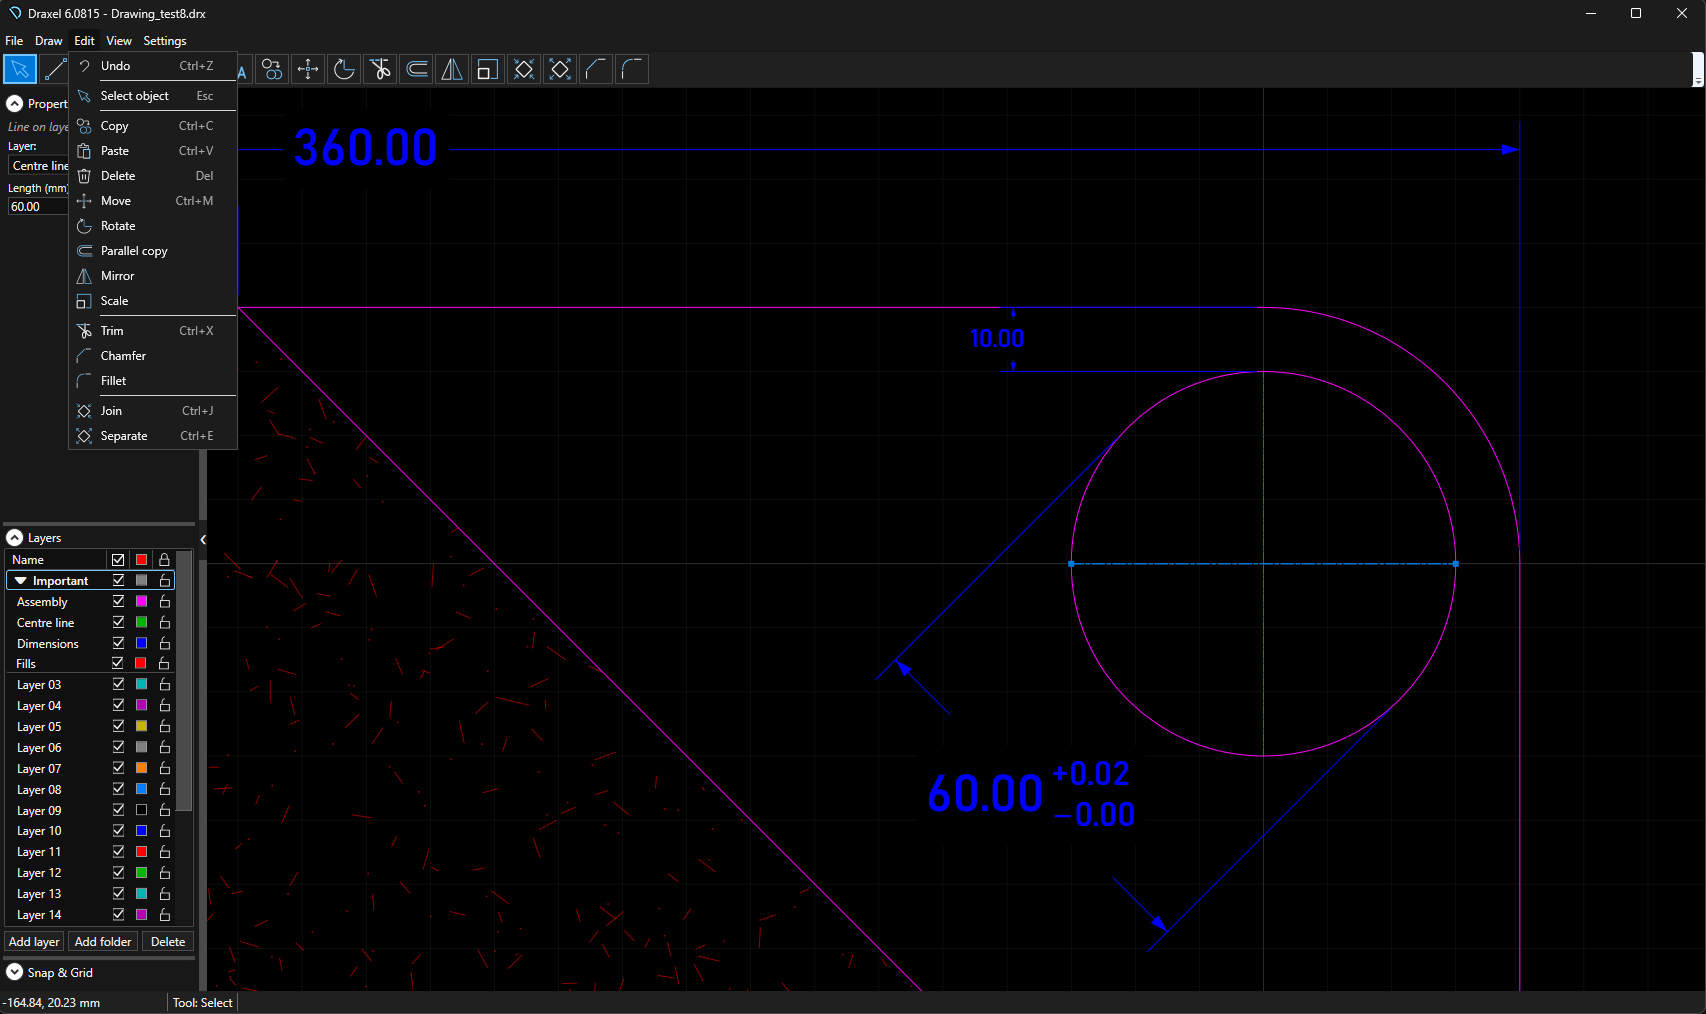Expand the Snap & Grid section

[15, 972]
